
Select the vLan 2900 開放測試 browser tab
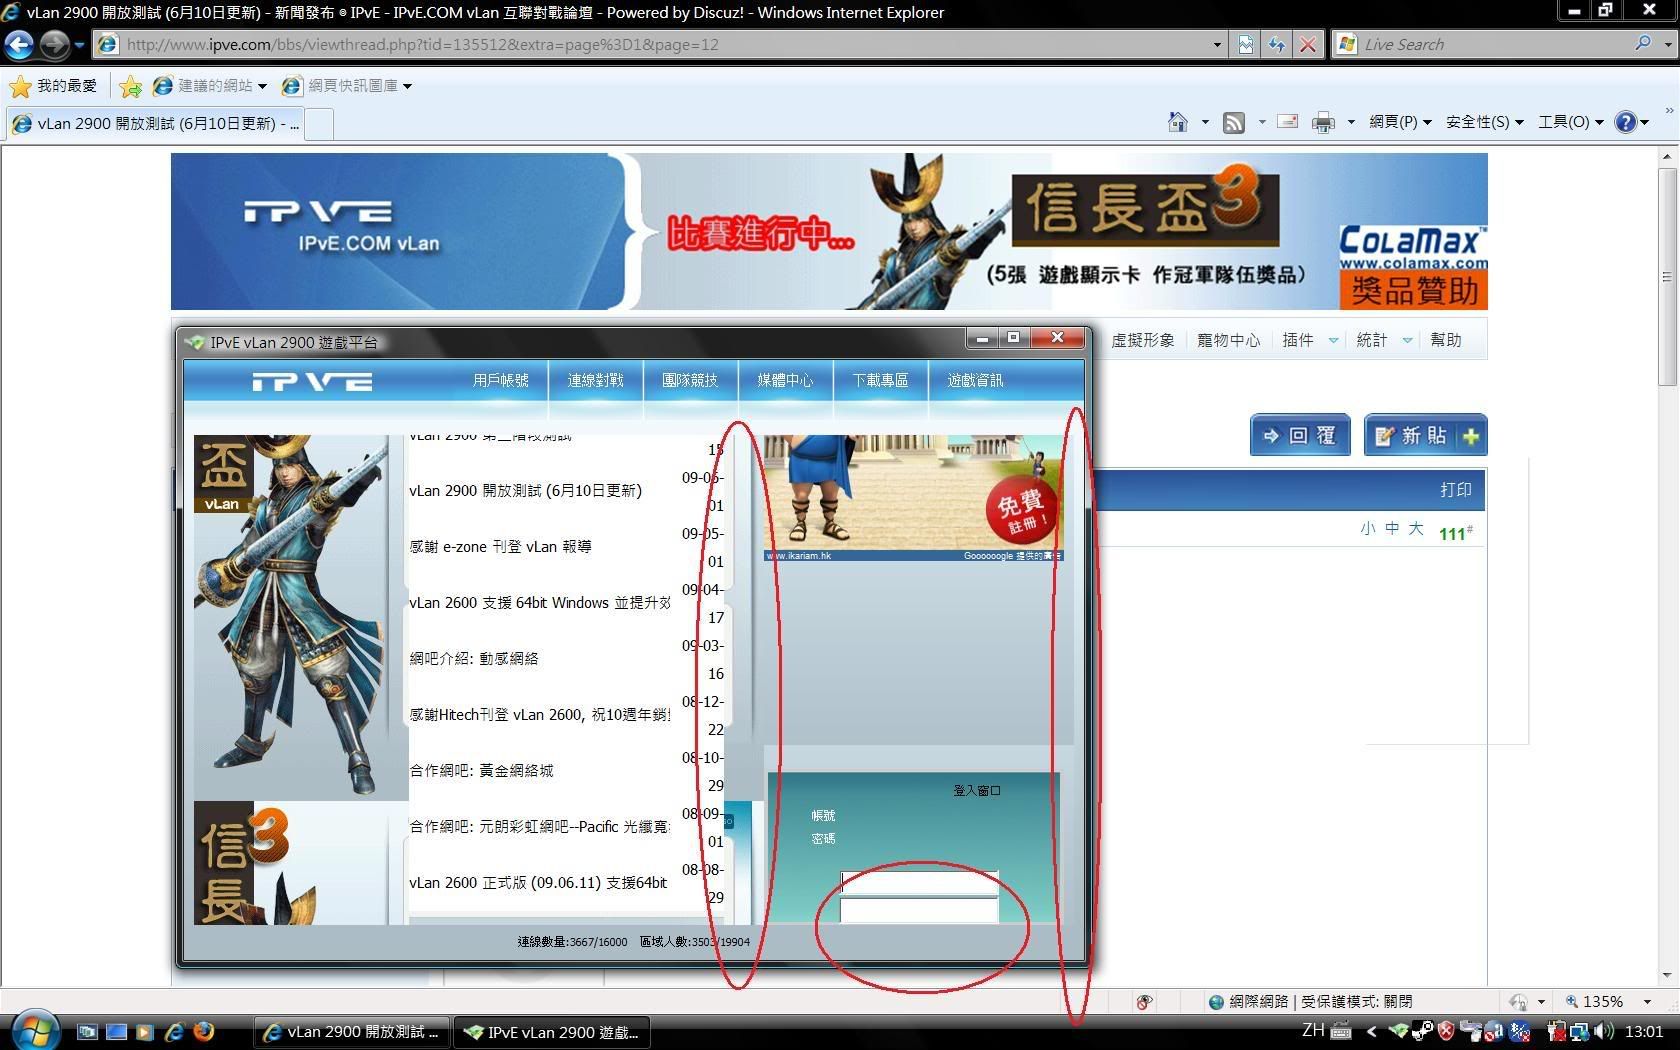pos(155,123)
